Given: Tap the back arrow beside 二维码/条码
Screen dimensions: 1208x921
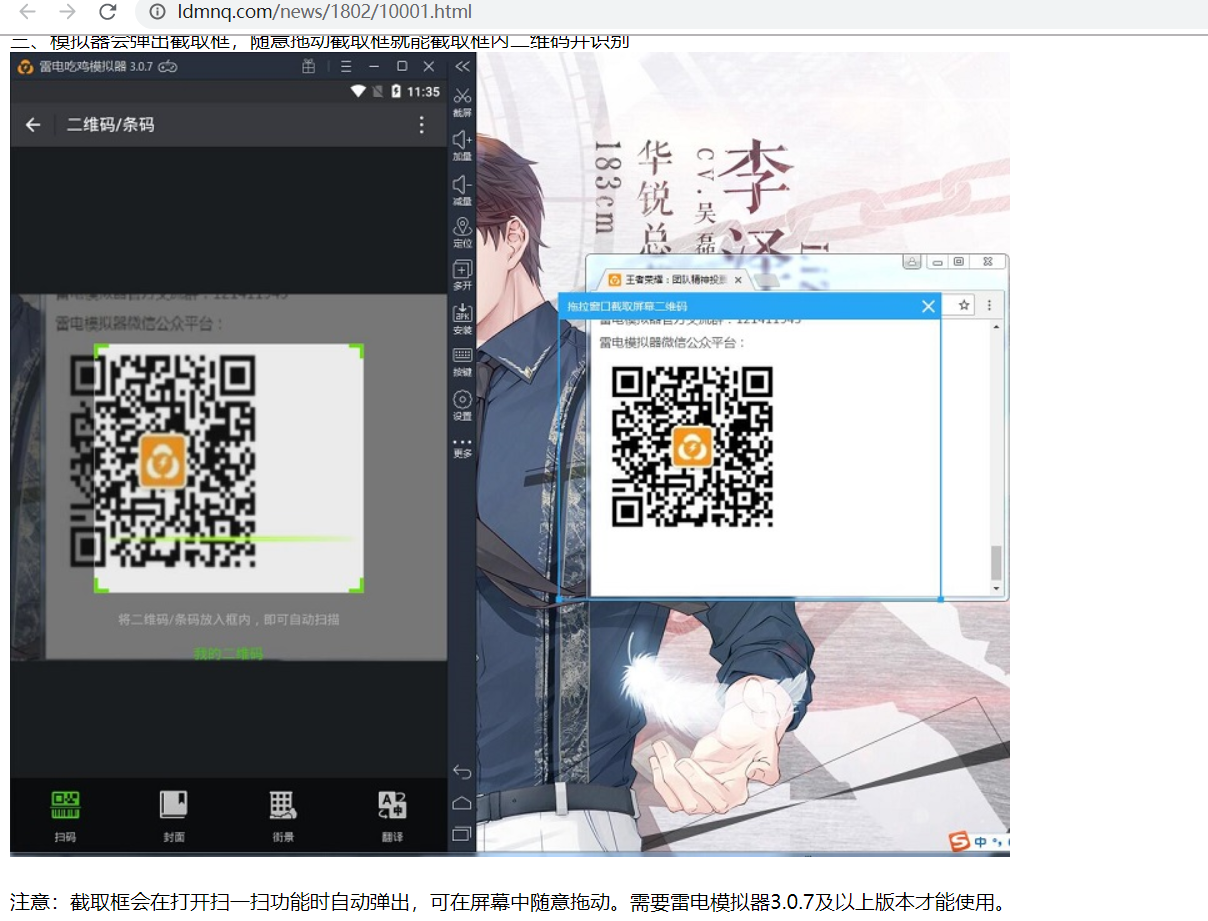Looking at the screenshot, I should click(x=33, y=125).
